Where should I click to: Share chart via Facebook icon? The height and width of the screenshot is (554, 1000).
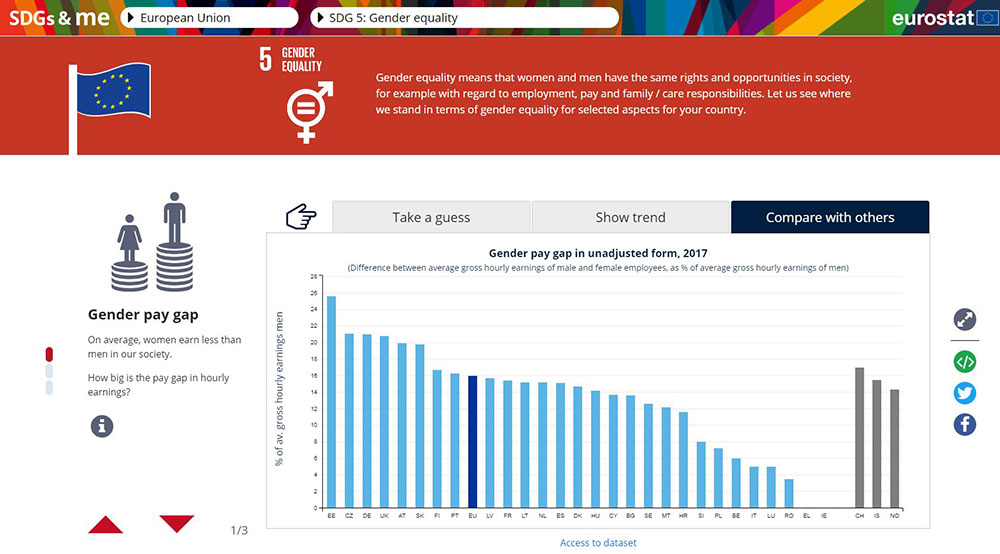(964, 424)
